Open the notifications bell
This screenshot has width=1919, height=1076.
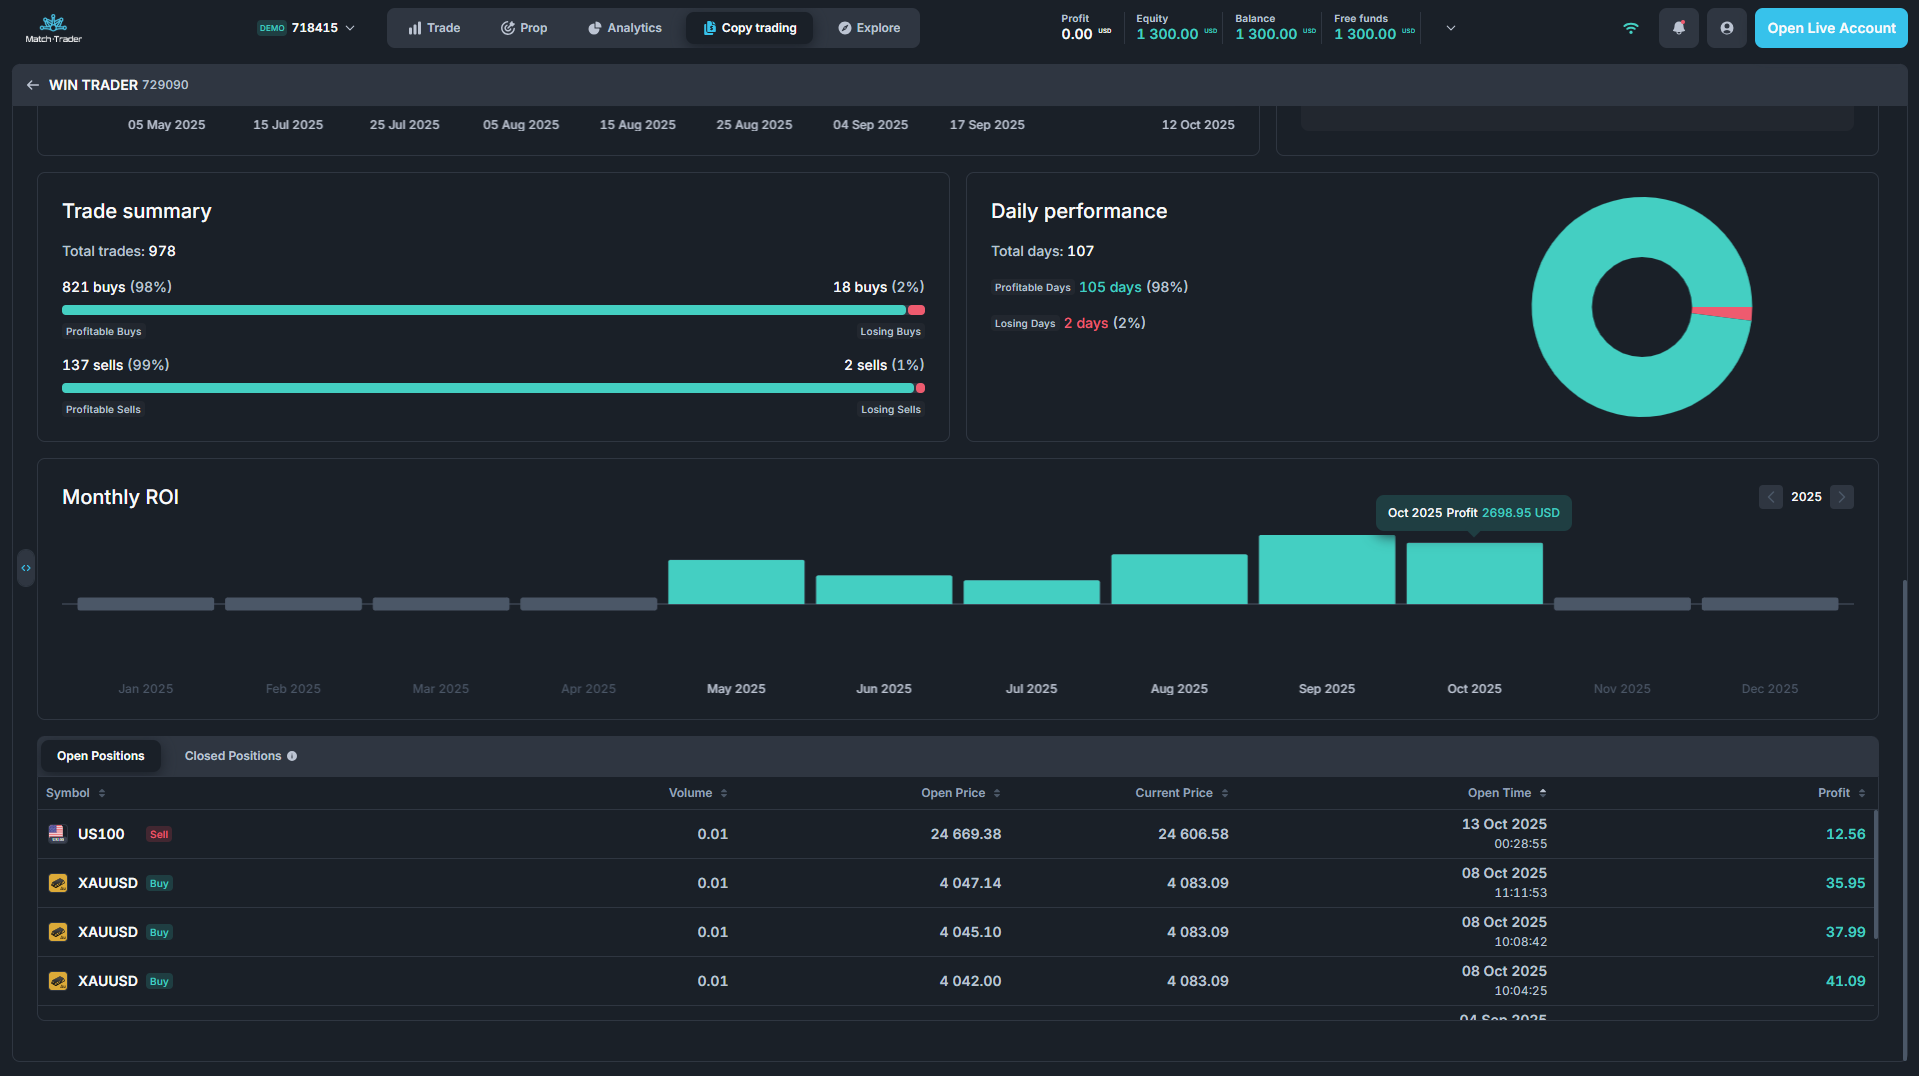(1678, 28)
